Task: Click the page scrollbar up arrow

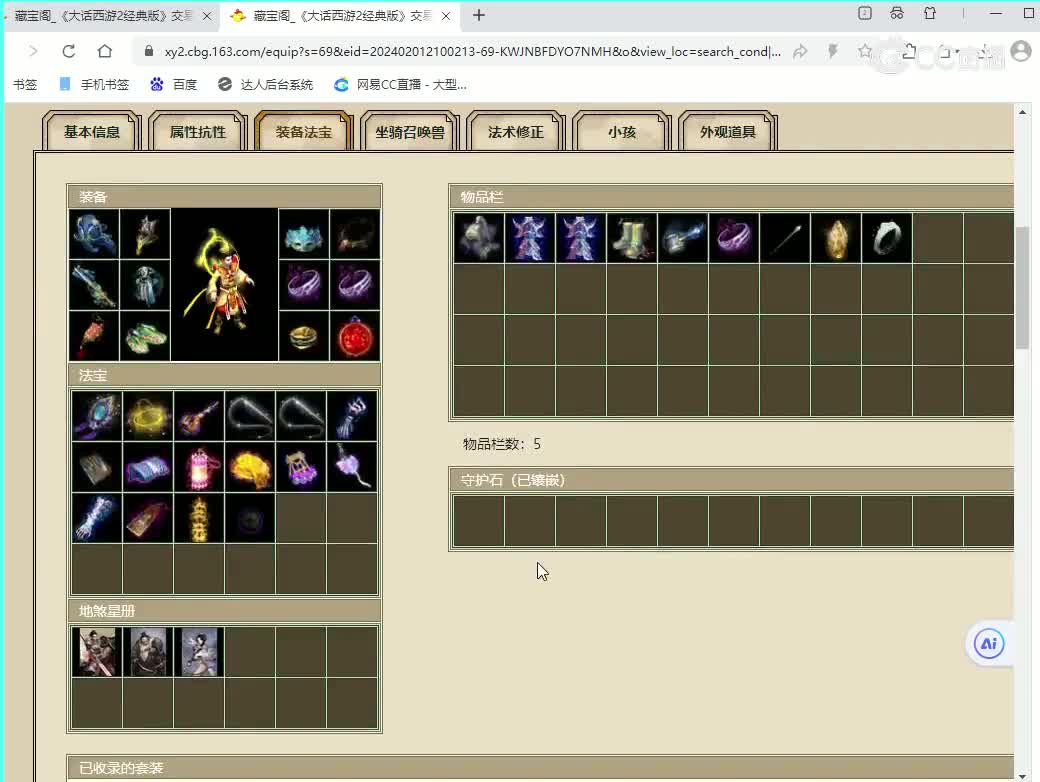Action: tap(1022, 112)
